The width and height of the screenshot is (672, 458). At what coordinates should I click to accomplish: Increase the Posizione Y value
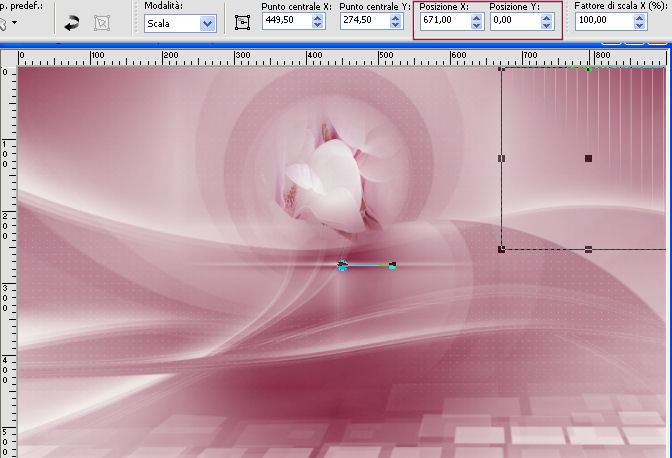click(x=546, y=18)
